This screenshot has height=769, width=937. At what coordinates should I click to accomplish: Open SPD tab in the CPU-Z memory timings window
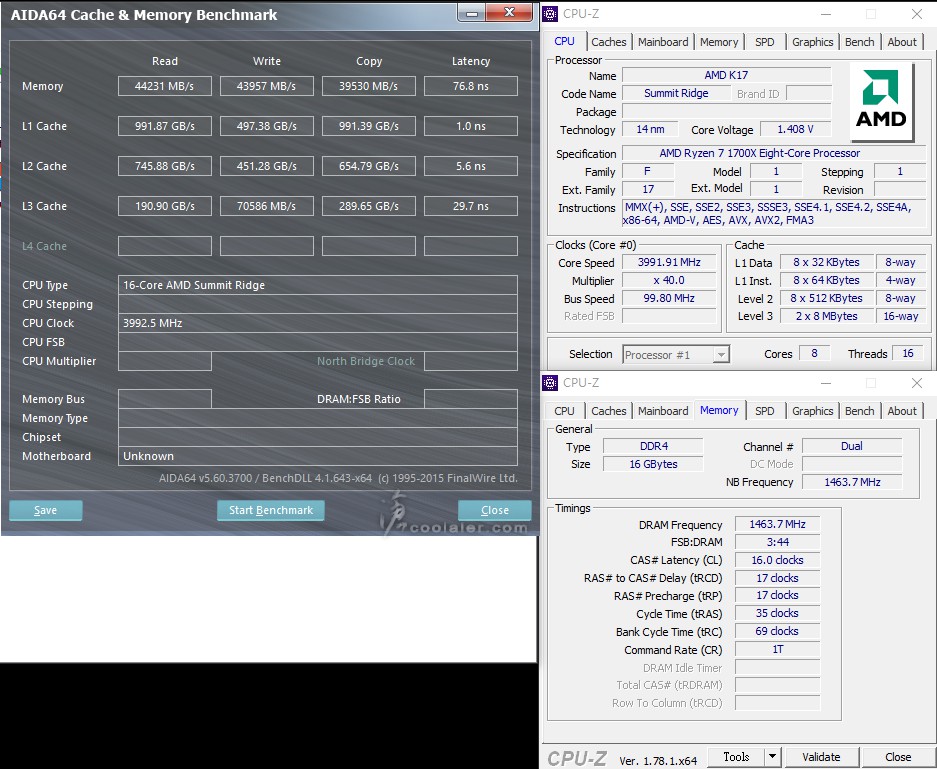[x=764, y=411]
